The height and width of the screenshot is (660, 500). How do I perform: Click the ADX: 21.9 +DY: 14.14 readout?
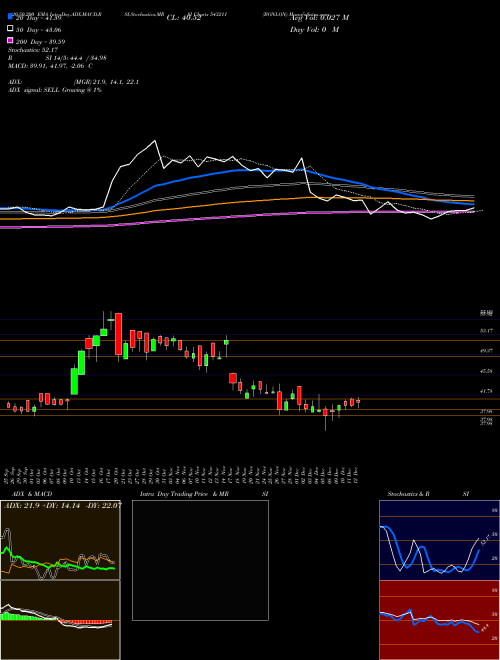62,505
